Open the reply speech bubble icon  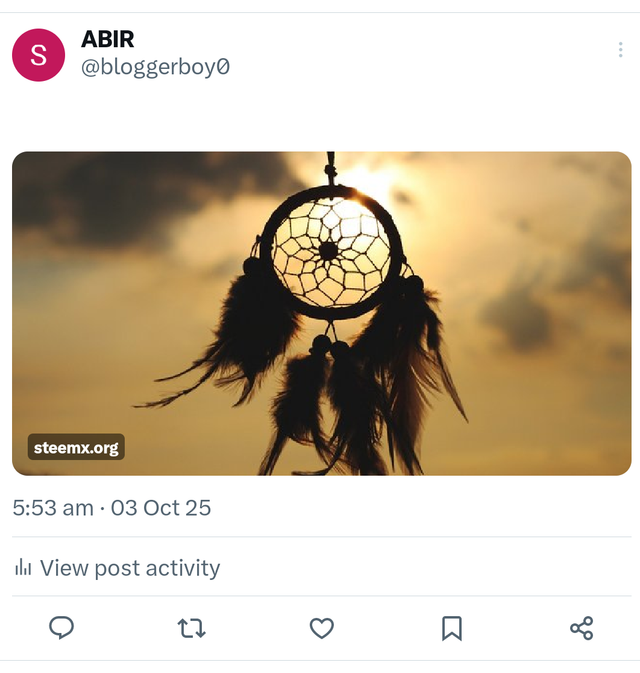62,628
